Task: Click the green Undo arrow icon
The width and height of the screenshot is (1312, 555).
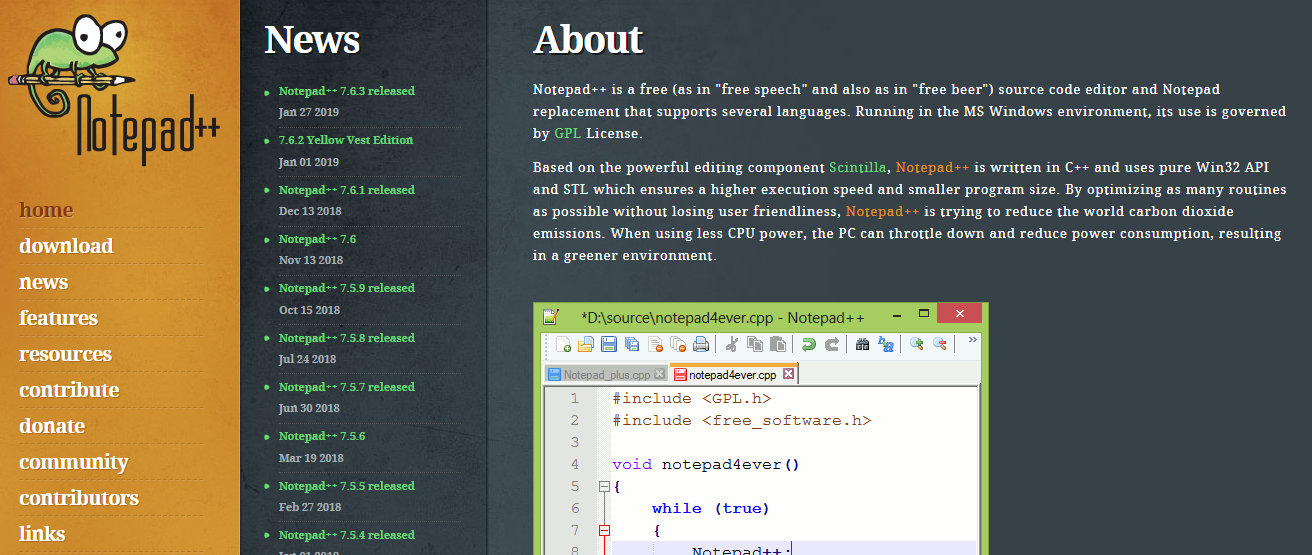Action: tap(808, 345)
